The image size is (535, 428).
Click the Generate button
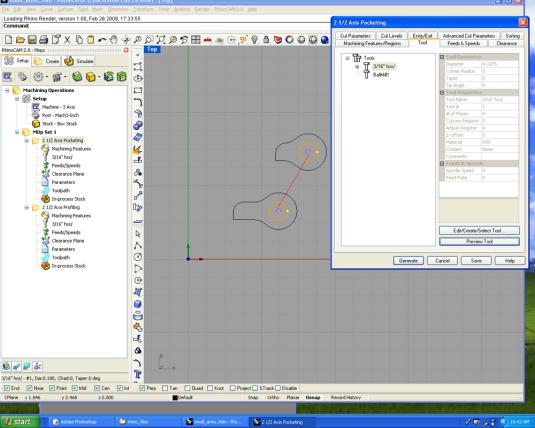(x=408, y=260)
